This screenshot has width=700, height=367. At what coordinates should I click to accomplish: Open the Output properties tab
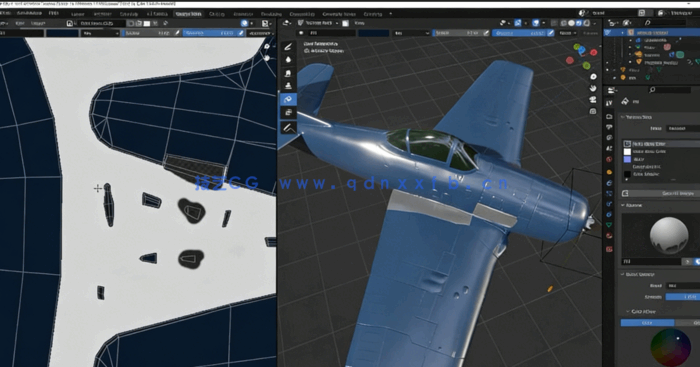(x=609, y=127)
